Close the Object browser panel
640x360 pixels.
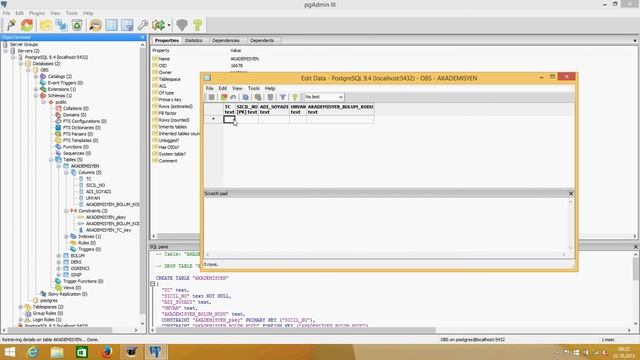[142, 37]
